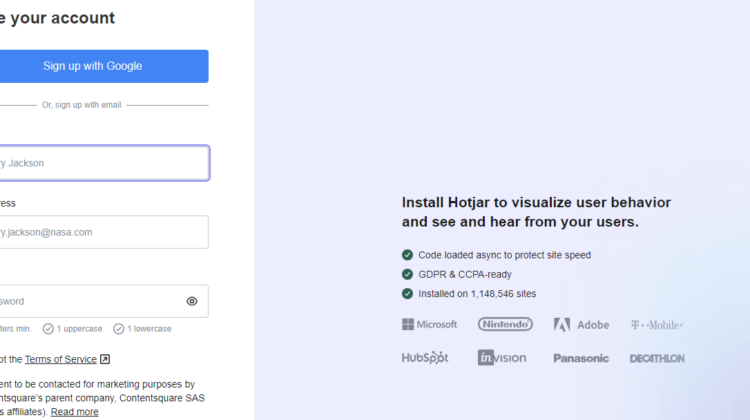This screenshot has width=750, height=420.
Task: Click the 1 uppercase check icon
Action: [x=48, y=329]
